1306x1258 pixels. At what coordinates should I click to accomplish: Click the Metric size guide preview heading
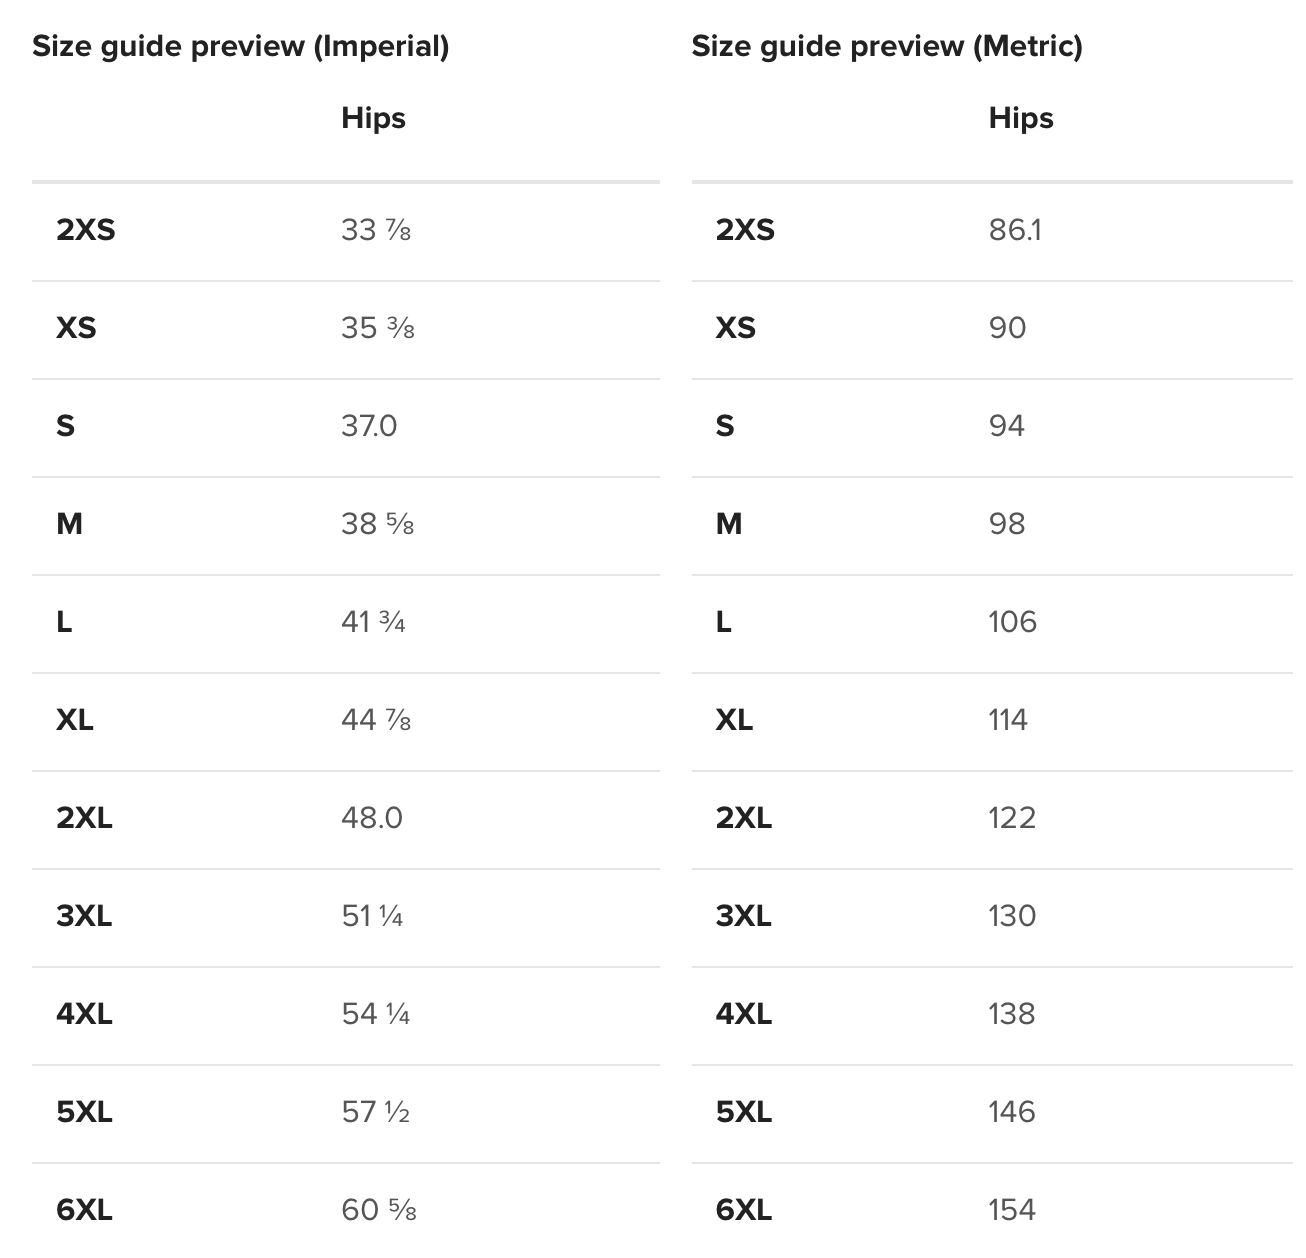[886, 46]
